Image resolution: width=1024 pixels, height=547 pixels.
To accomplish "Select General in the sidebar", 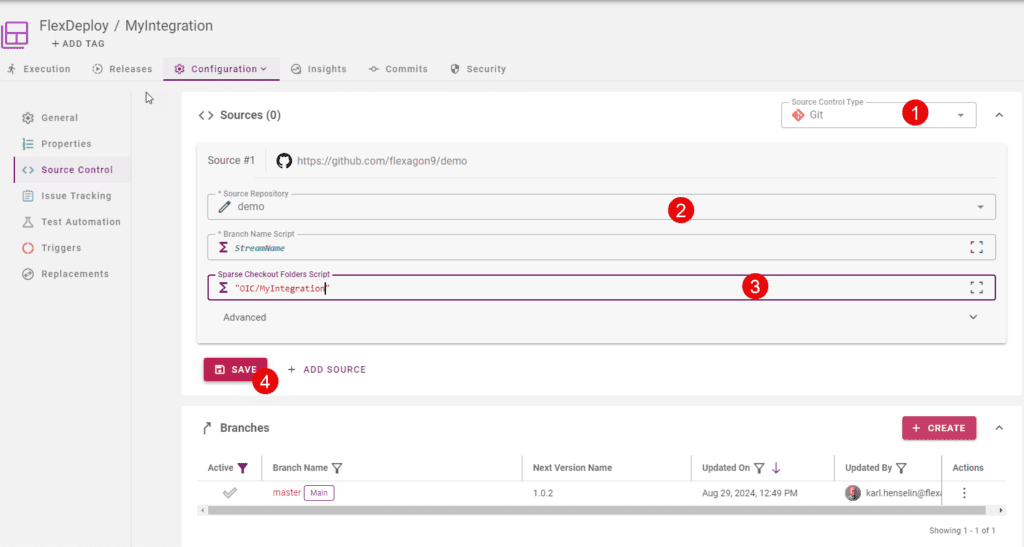I will 59,117.
